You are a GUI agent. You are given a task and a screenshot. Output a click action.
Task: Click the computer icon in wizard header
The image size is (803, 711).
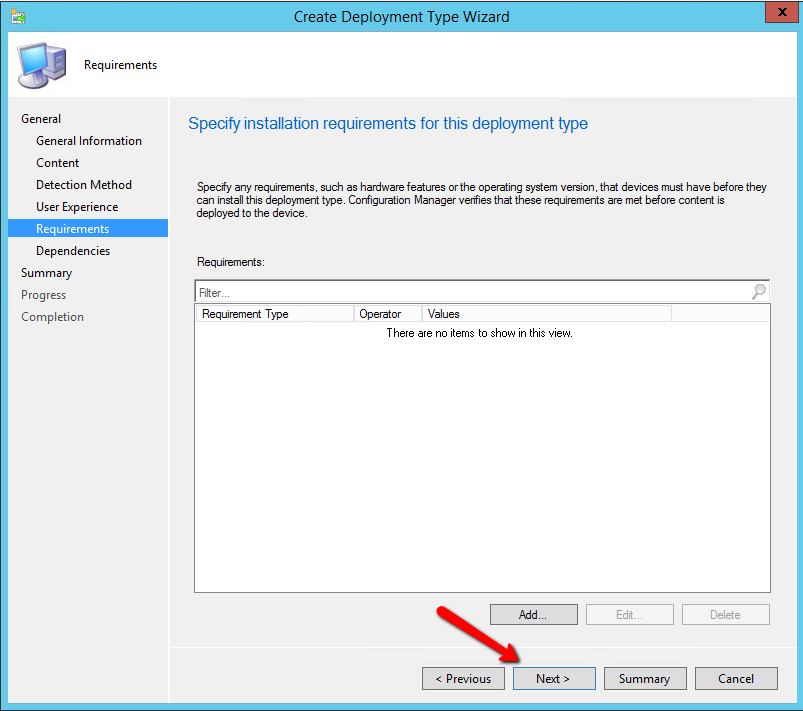pyautogui.click(x=41, y=66)
